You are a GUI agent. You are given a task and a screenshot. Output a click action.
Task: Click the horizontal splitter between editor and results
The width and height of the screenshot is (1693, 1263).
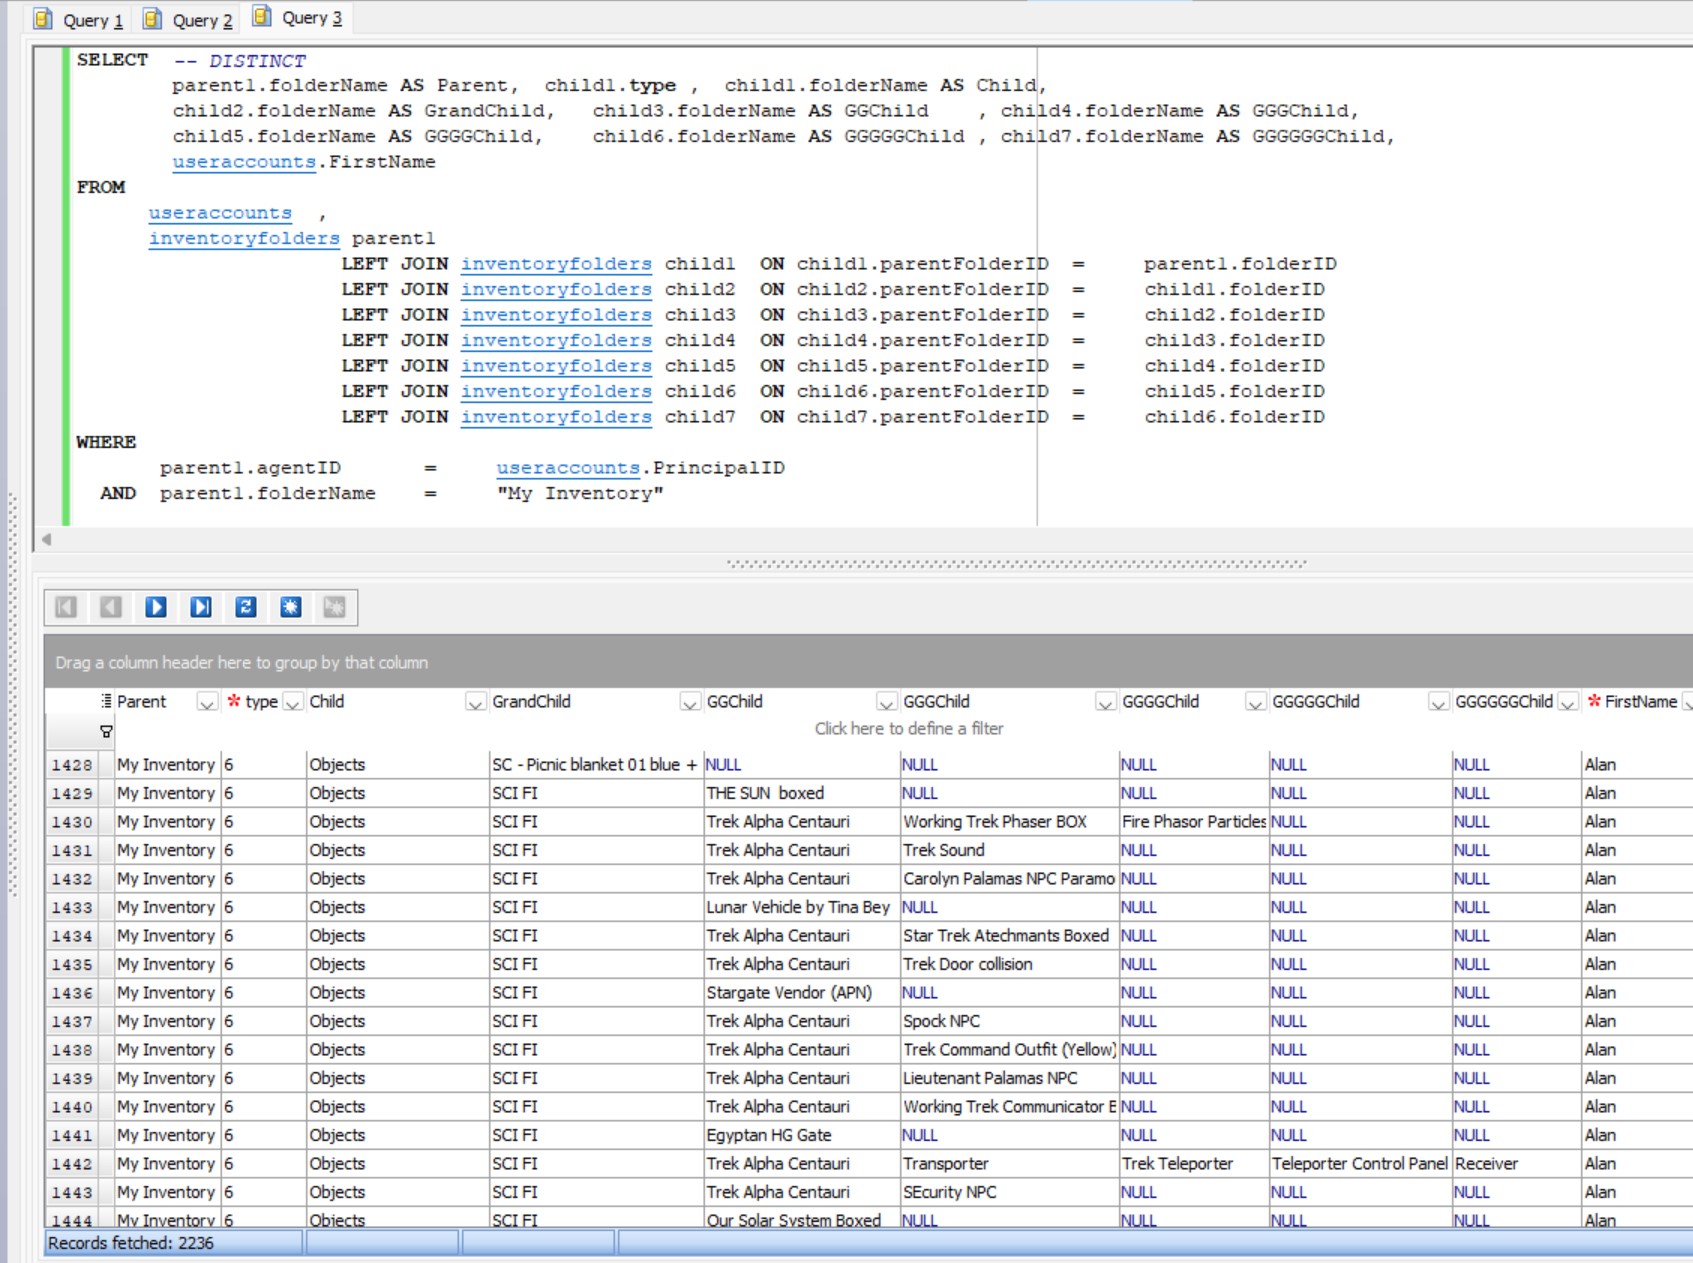(x=1016, y=564)
